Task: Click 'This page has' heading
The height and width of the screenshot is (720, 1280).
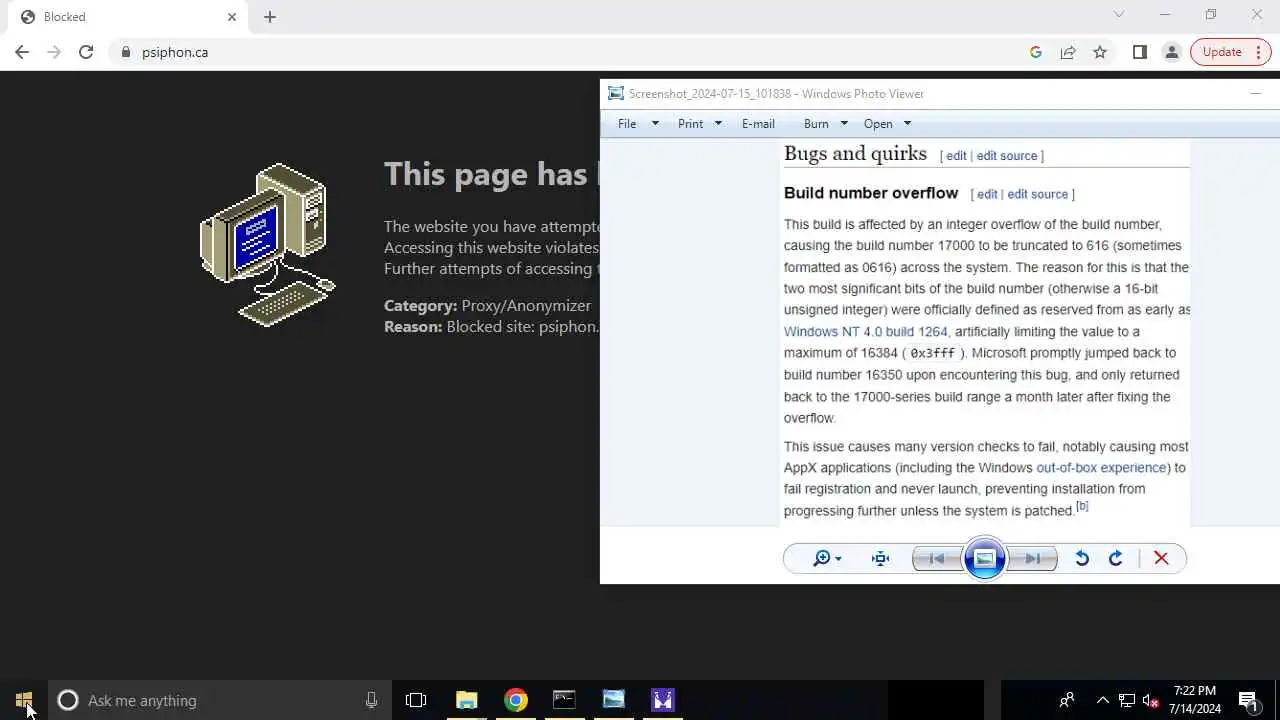Action: (485, 174)
